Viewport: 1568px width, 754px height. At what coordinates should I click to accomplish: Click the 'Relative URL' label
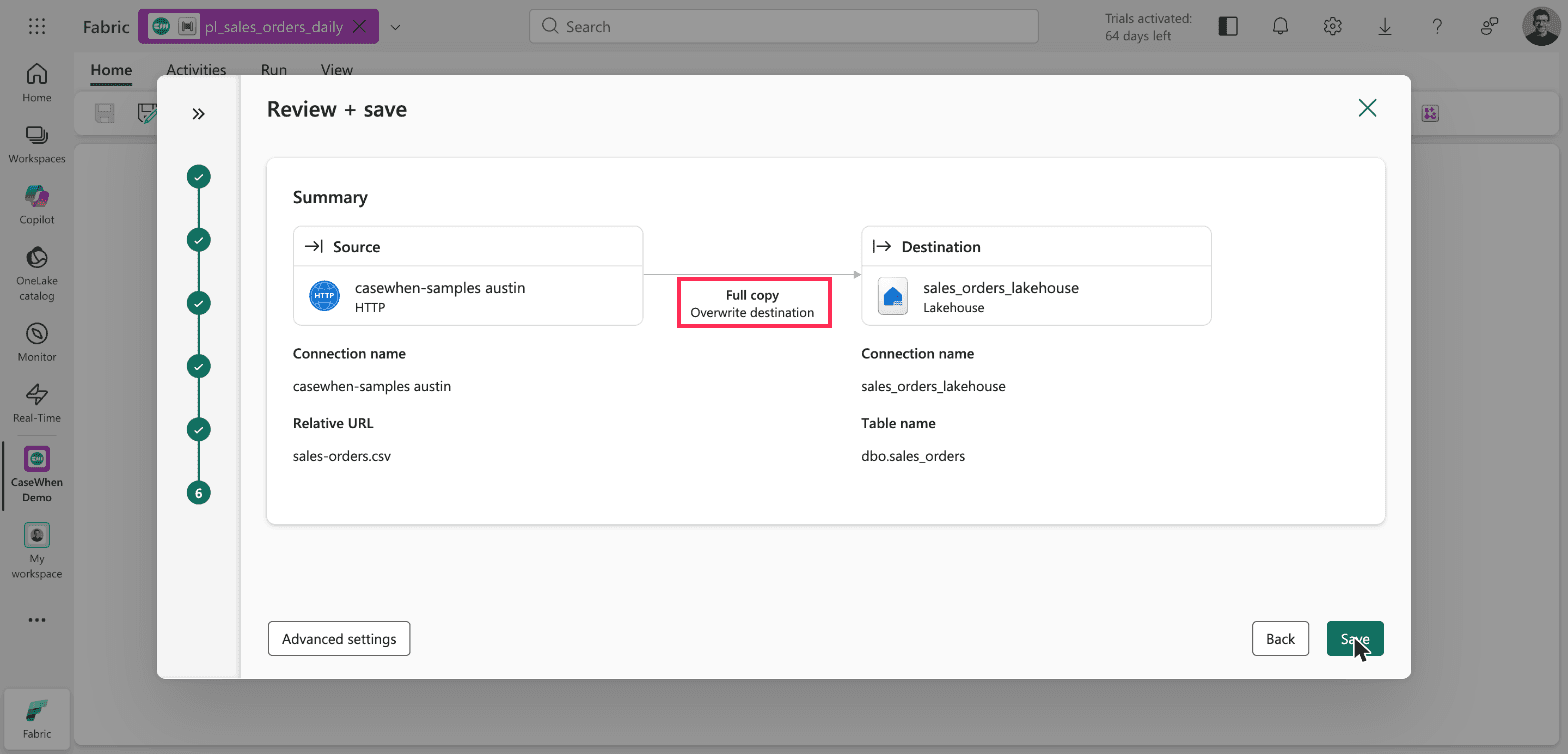[x=333, y=423]
